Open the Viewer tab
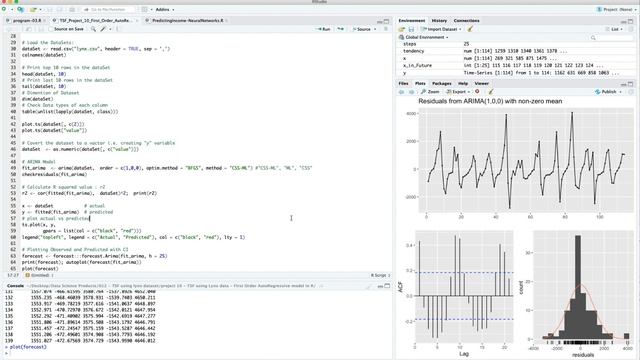This screenshot has width=640, height=360. click(x=482, y=83)
